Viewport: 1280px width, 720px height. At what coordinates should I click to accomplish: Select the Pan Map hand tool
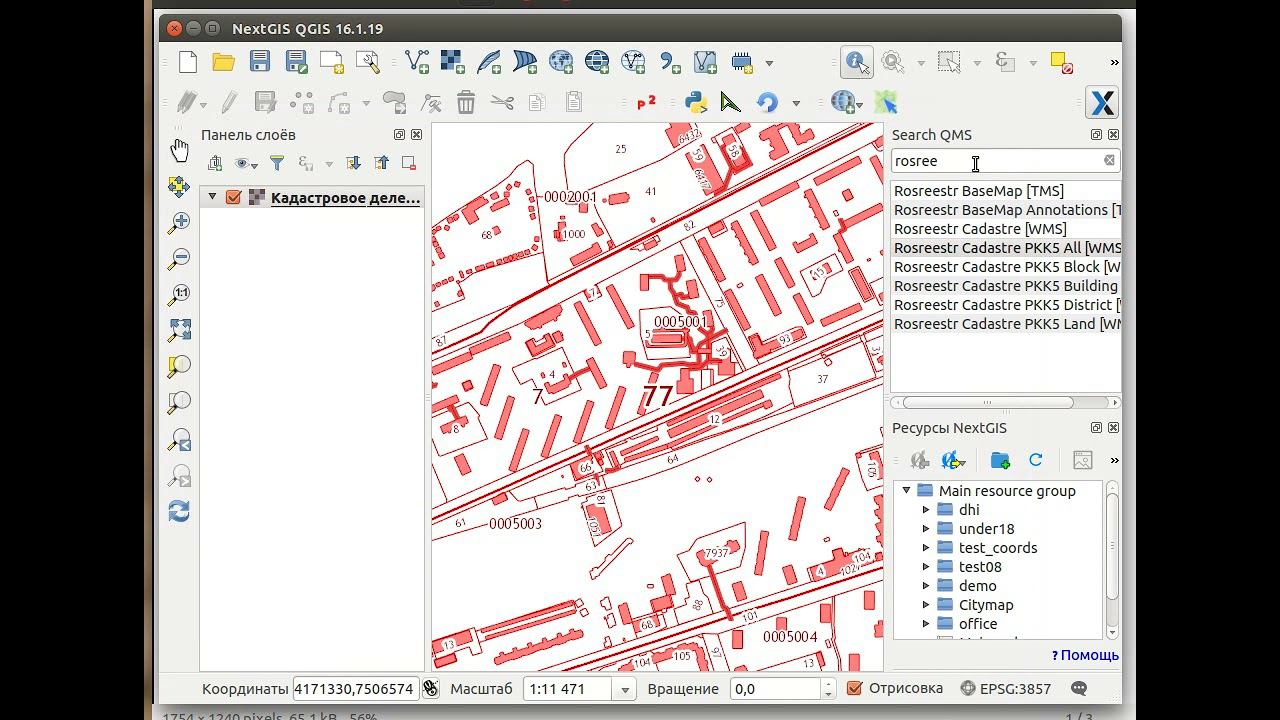click(179, 150)
